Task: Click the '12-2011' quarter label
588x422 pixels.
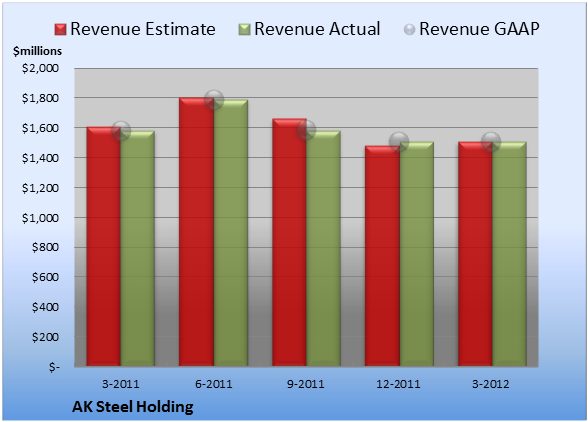Action: (399, 384)
